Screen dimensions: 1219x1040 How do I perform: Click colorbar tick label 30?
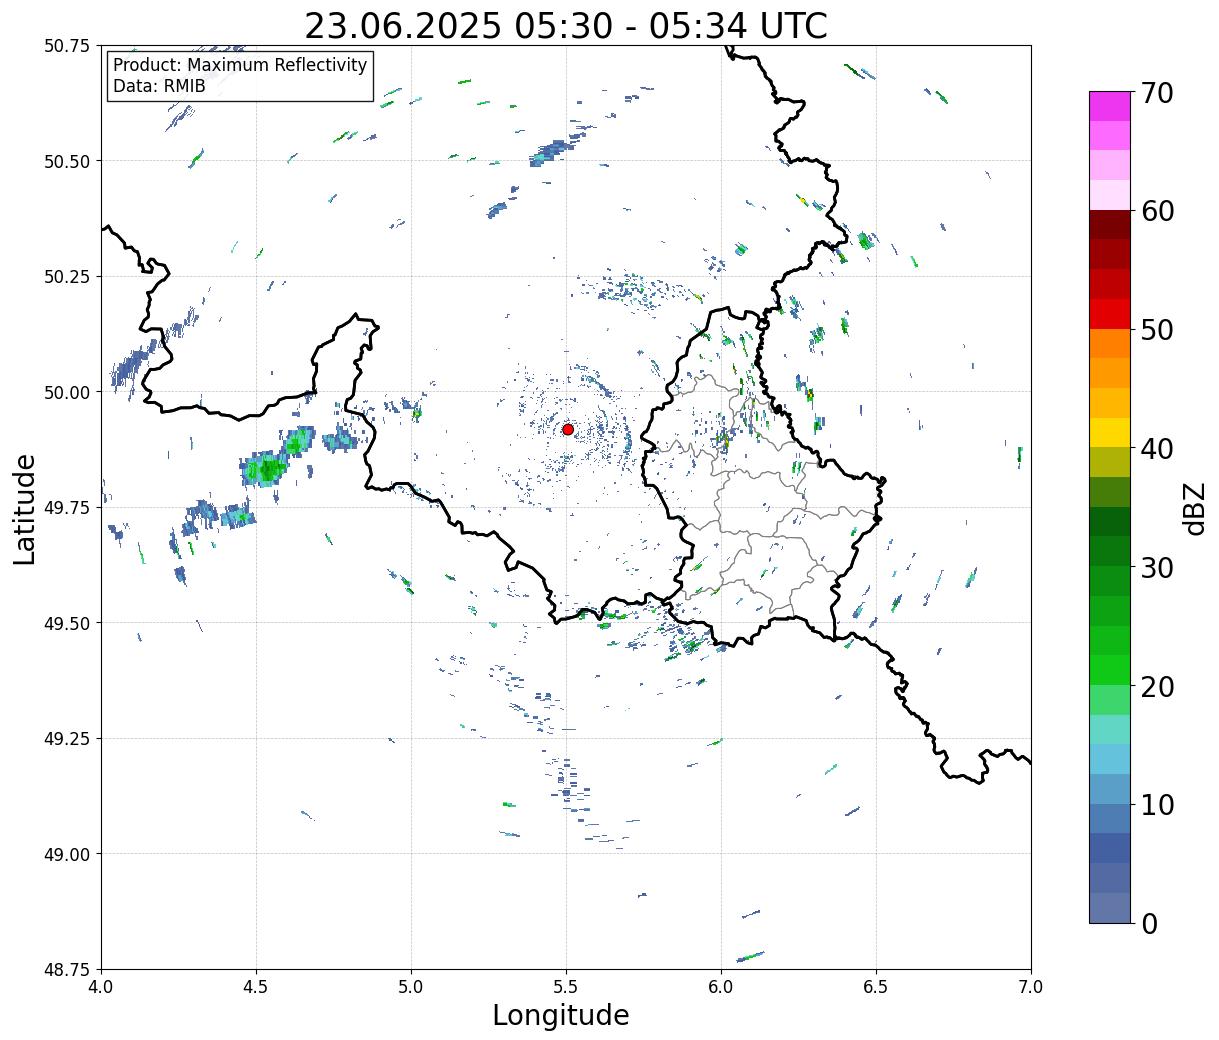point(1157,568)
